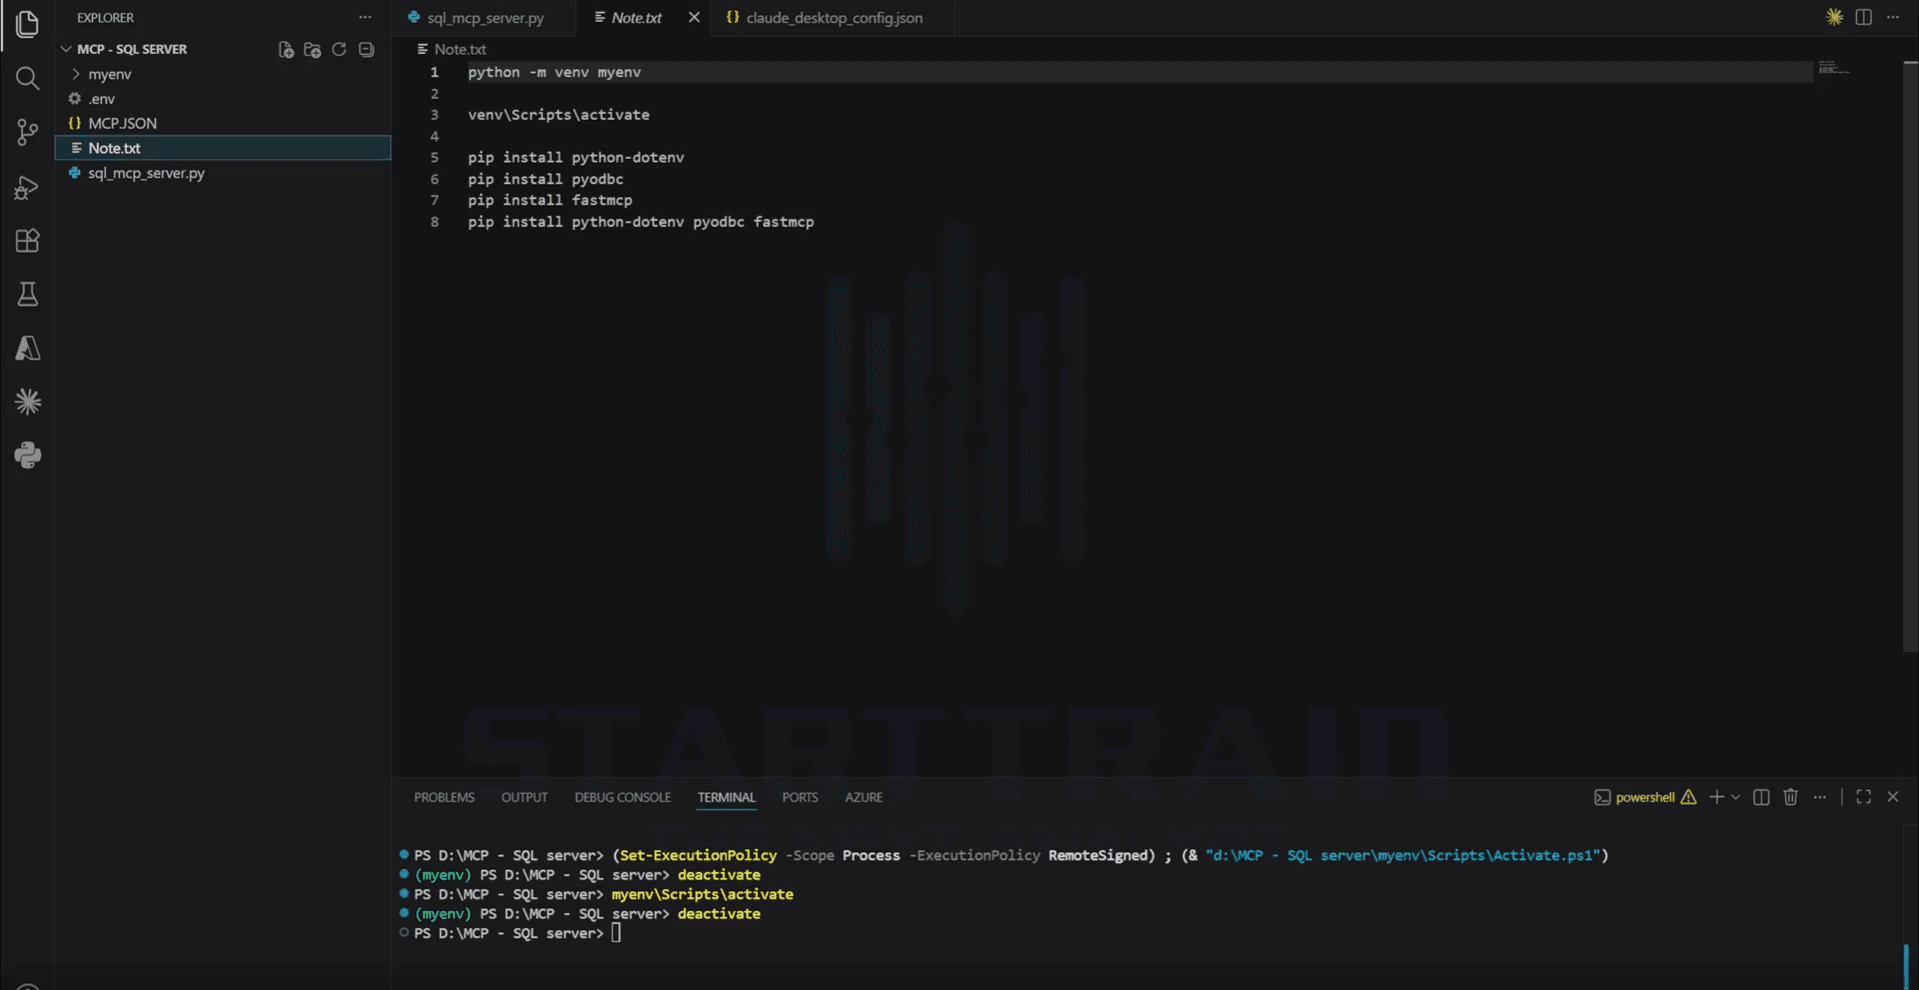Image resolution: width=1919 pixels, height=990 pixels.
Task: Click the starburst icon in editor title bar
Action: pos(1834,17)
